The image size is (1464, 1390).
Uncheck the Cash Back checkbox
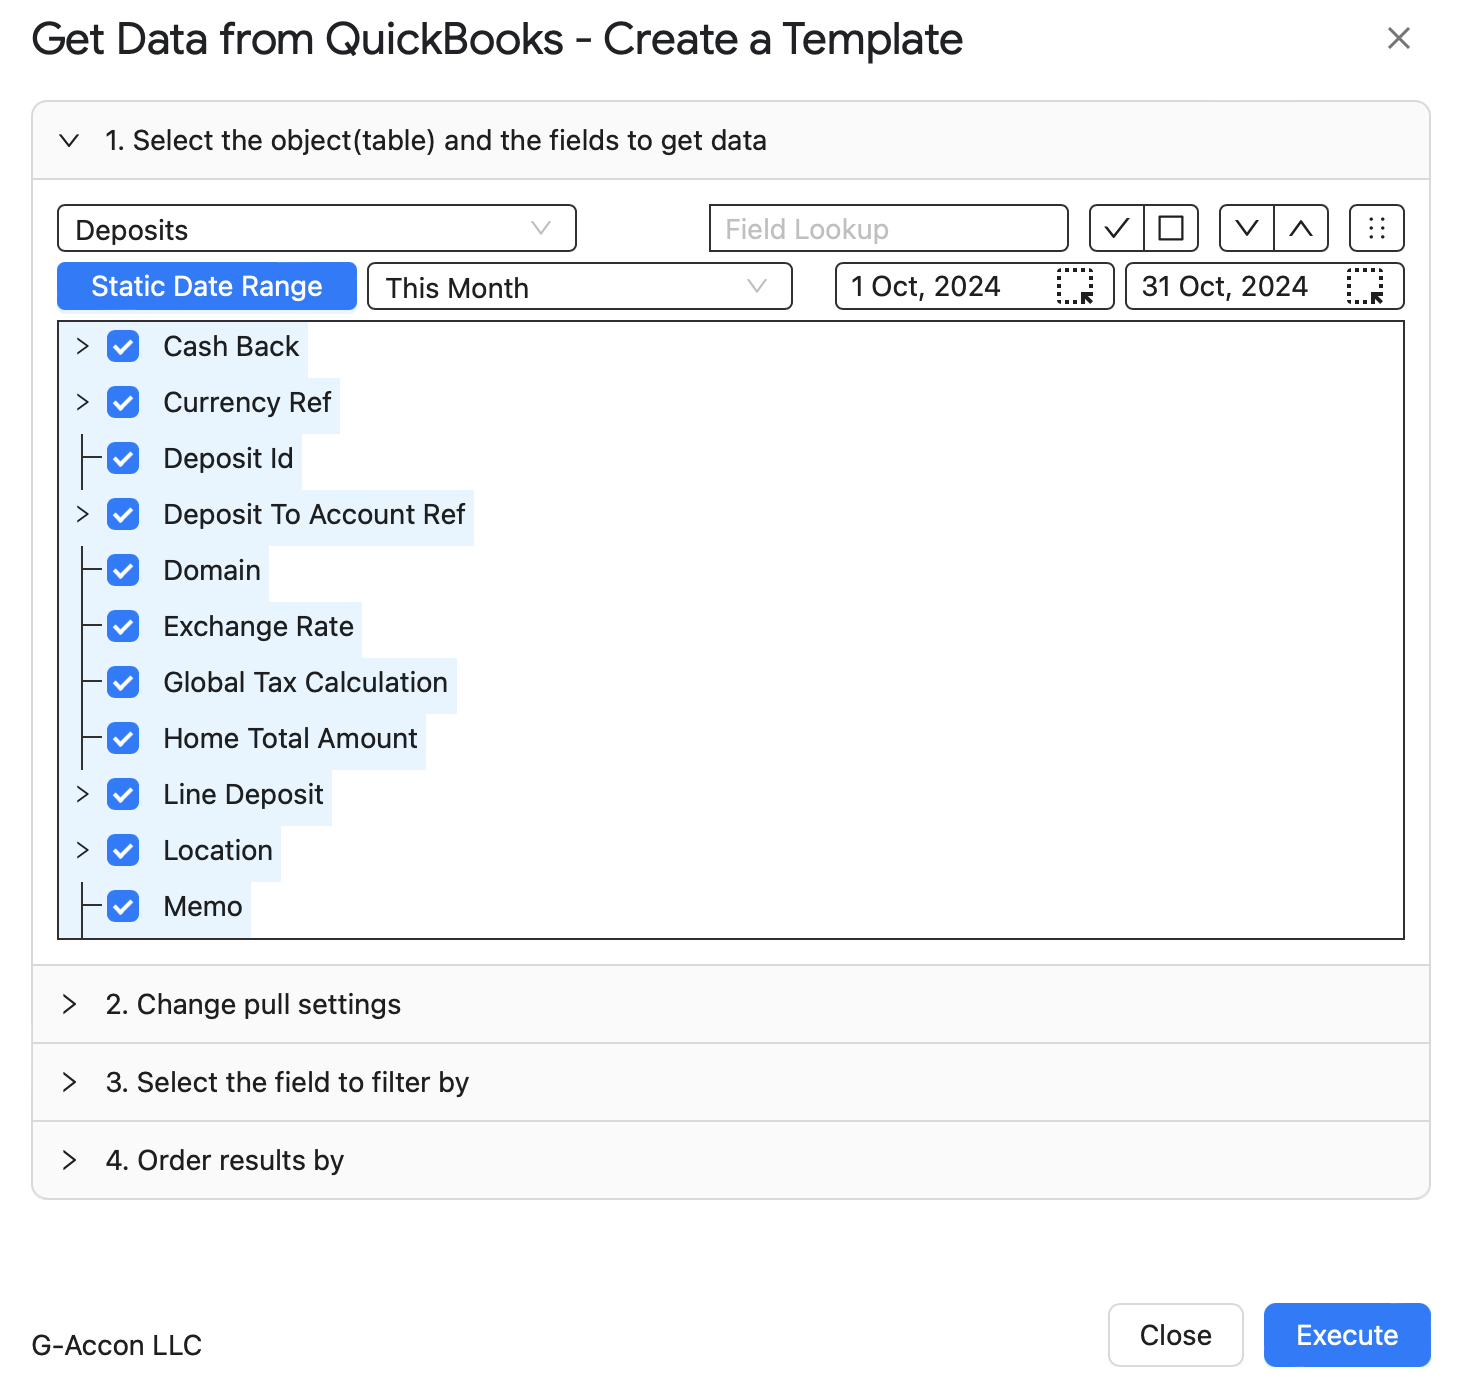[123, 346]
